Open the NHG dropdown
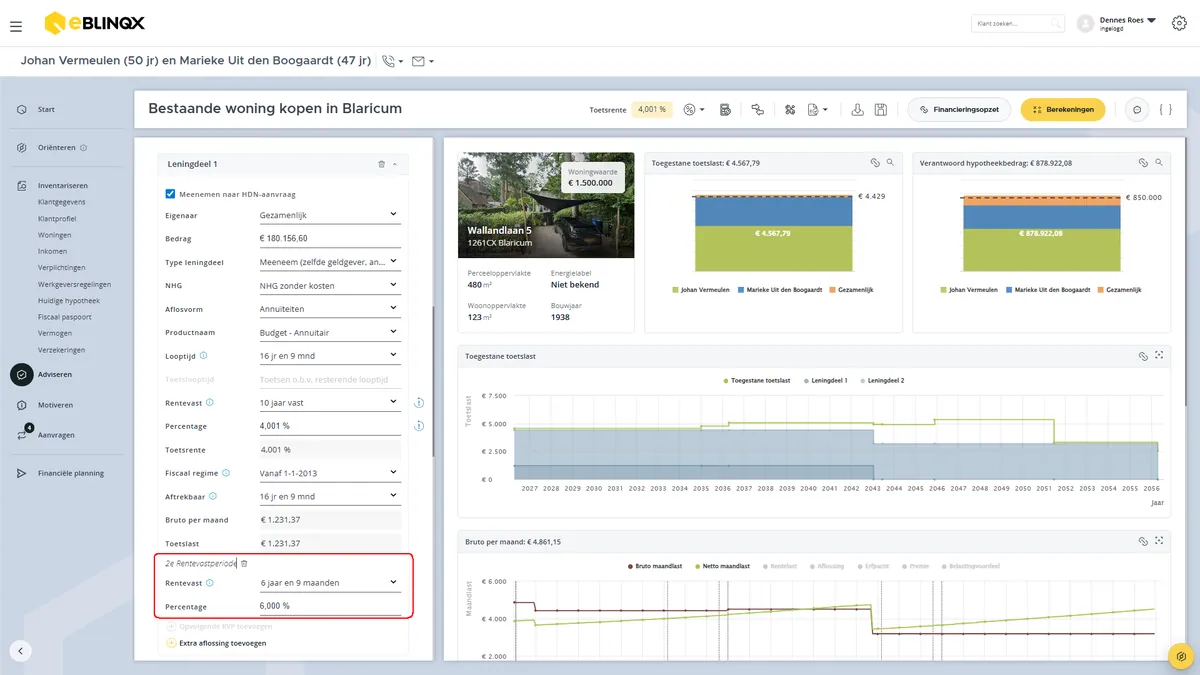 [x=328, y=286]
